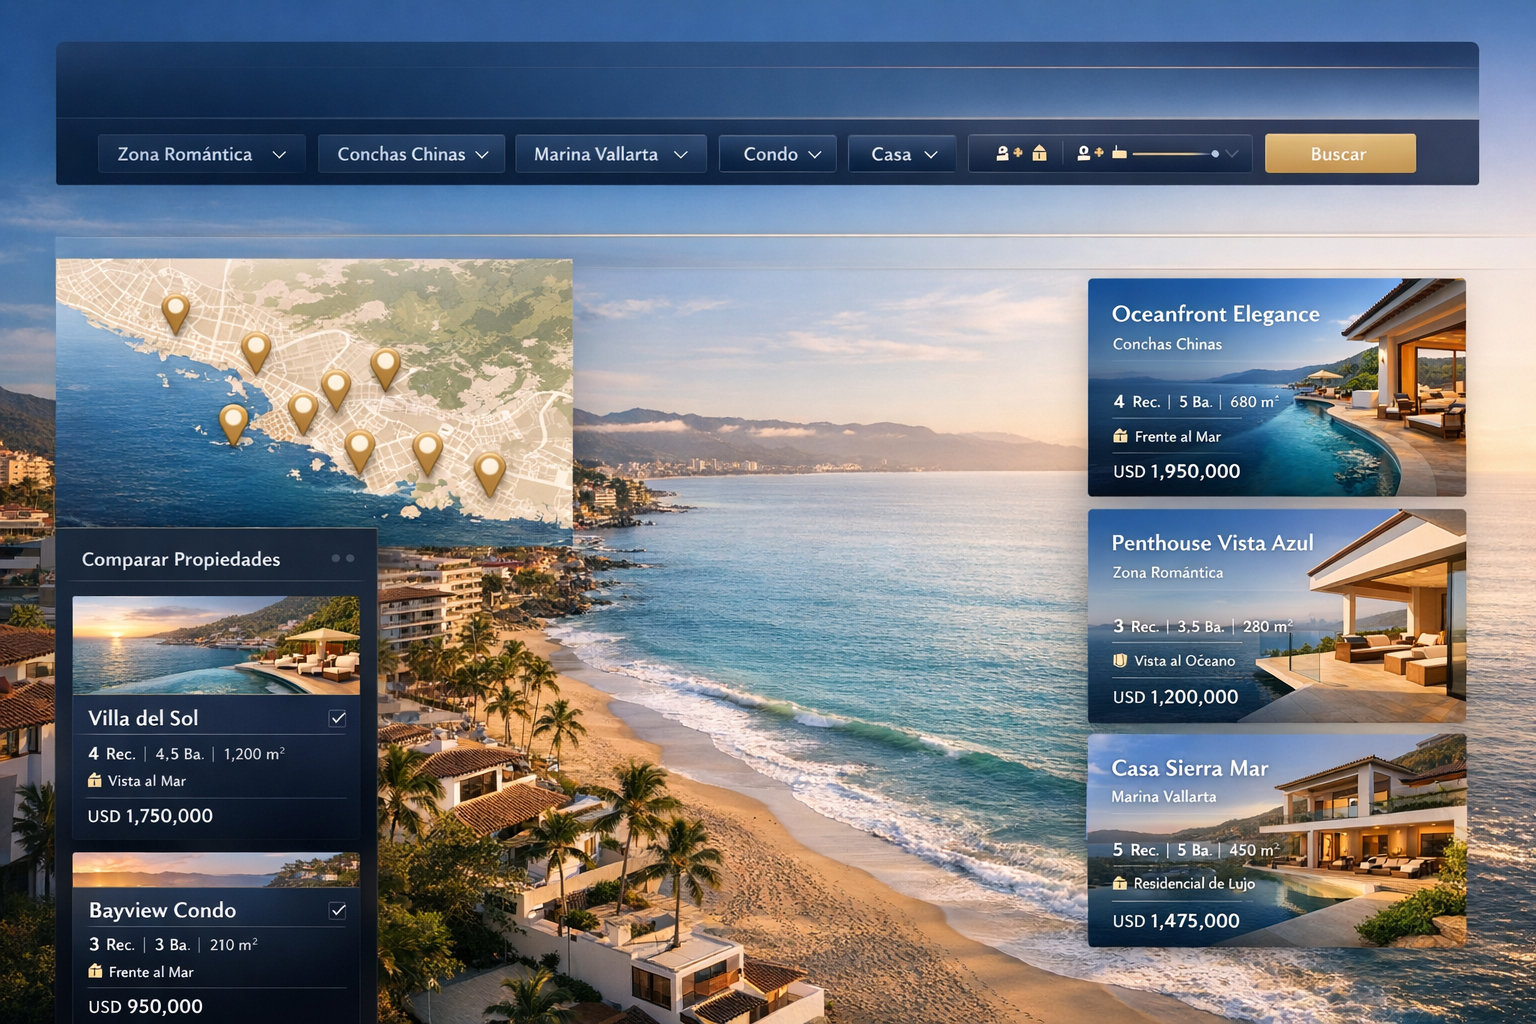Click the 210 m² area value

pos(234,944)
